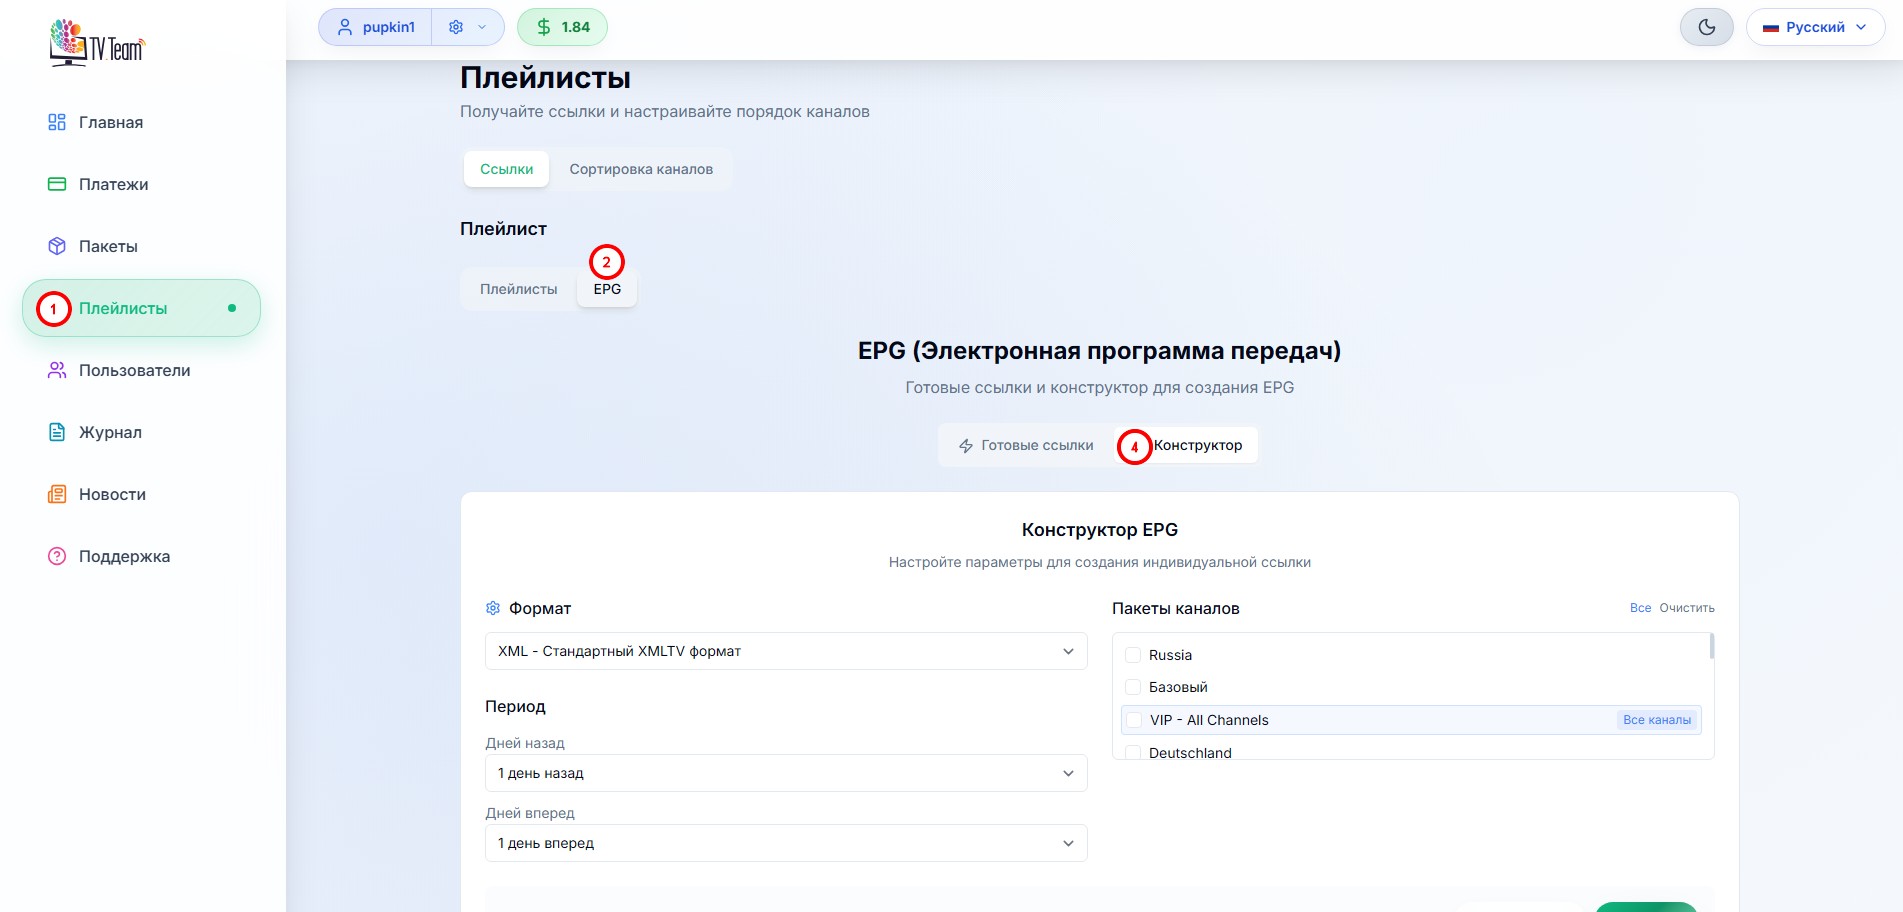This screenshot has height=912, width=1903.
Task: Open Платежи via its card icon
Action: [x=57, y=184]
